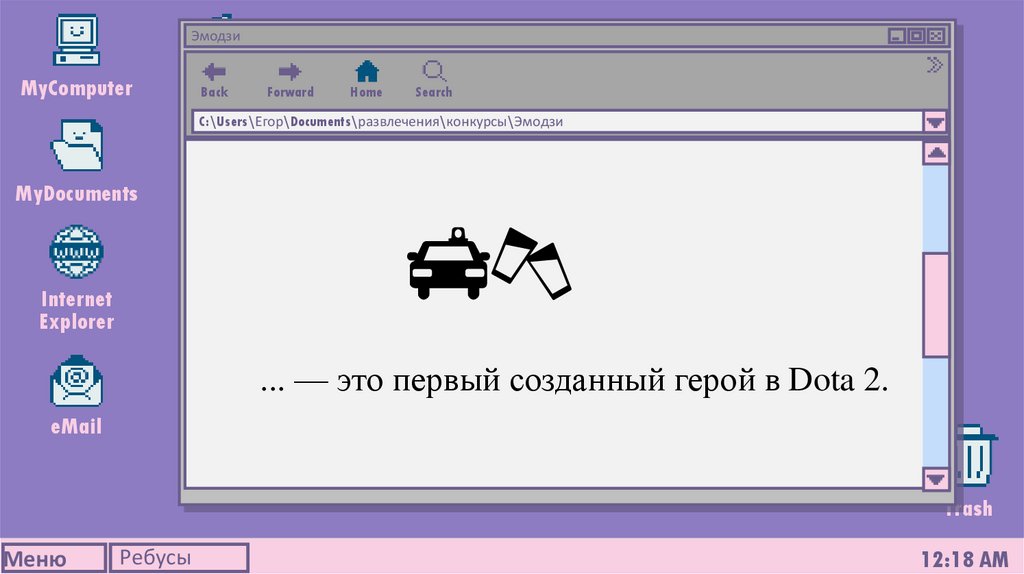This screenshot has height=574, width=1024.
Task: Click the address path field
Action: 557,121
